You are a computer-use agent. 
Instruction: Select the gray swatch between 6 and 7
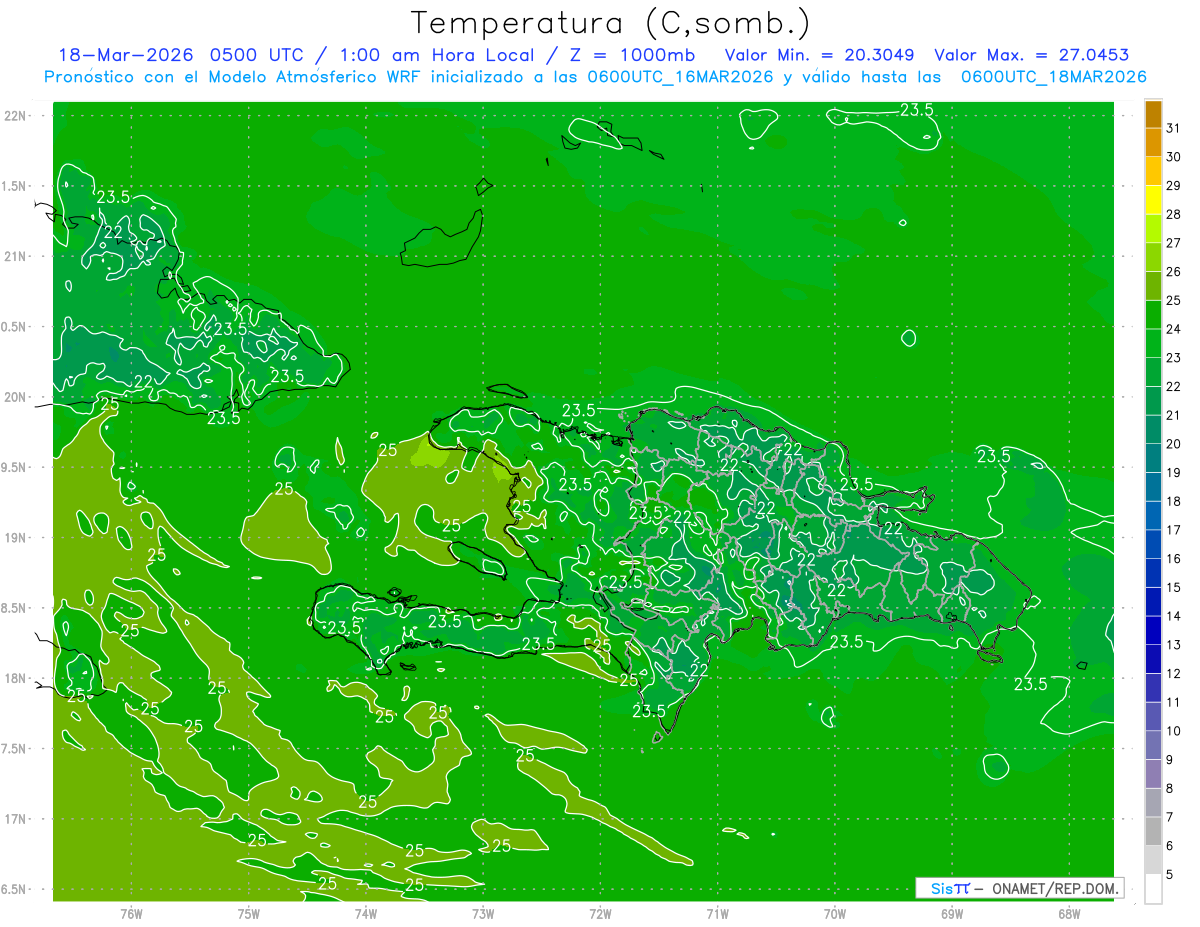tap(1153, 832)
